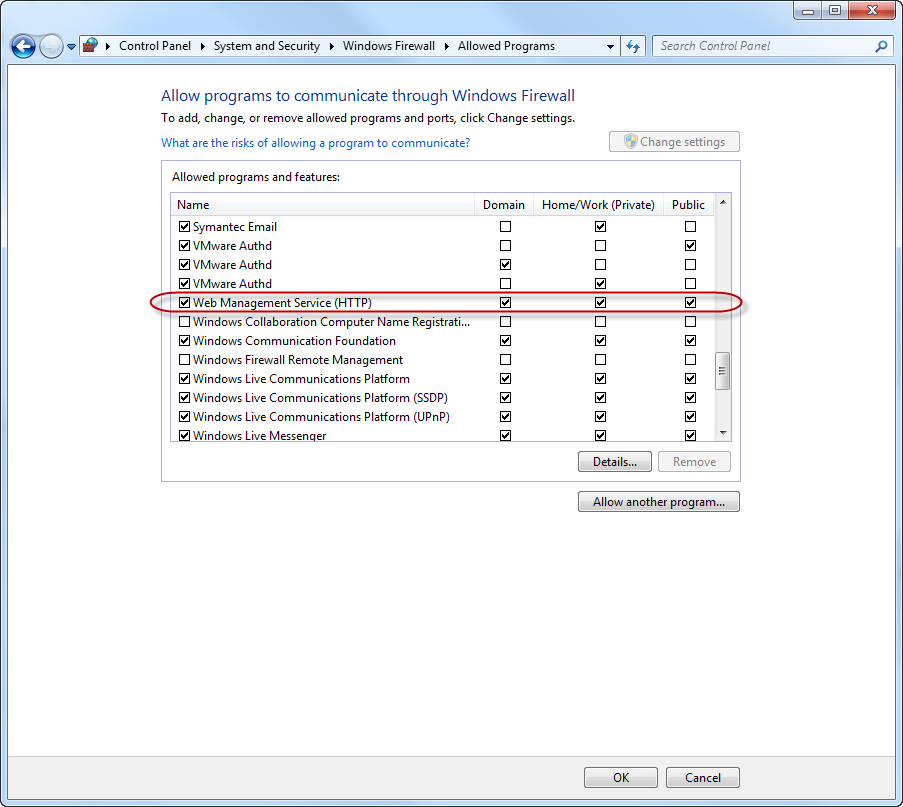Viewport: 903px width, 807px height.
Task: Click the Forward navigation arrow button
Action: [x=51, y=46]
